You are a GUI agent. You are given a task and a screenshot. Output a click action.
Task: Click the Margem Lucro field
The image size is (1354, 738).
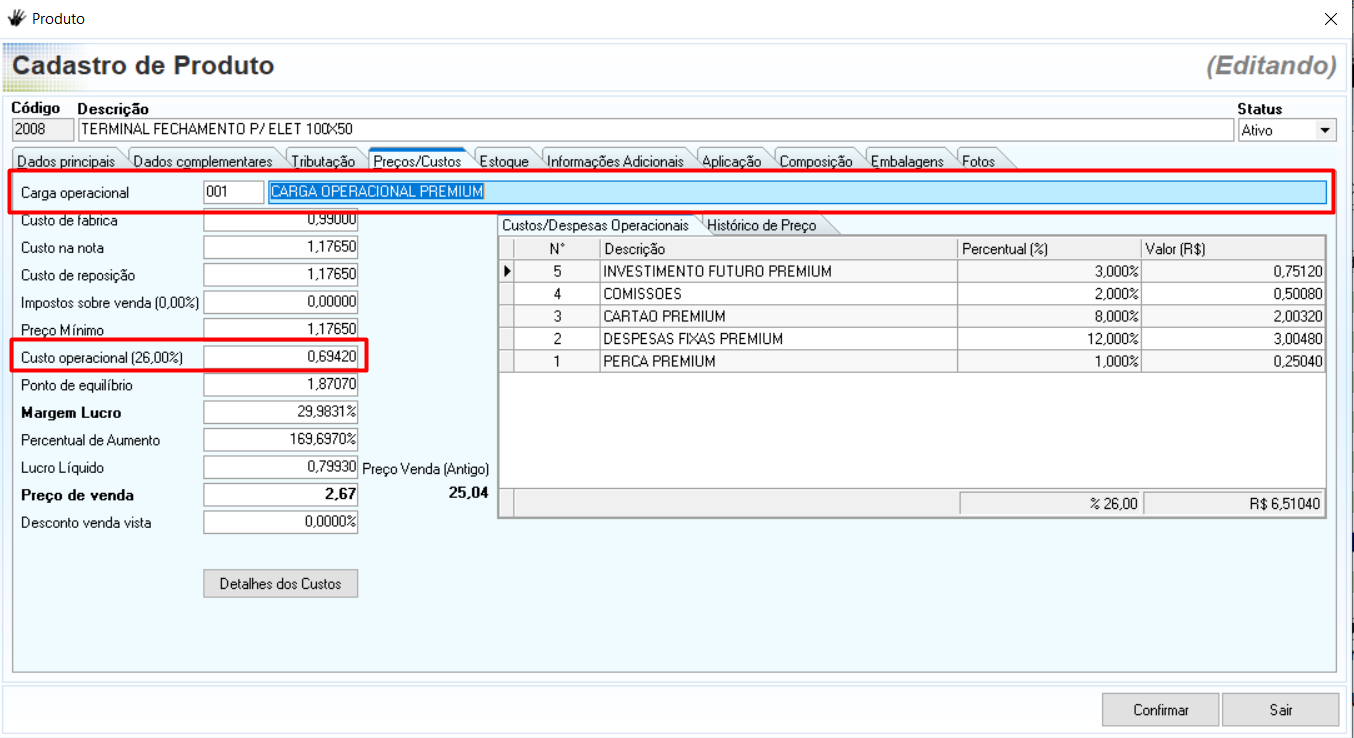(280, 412)
